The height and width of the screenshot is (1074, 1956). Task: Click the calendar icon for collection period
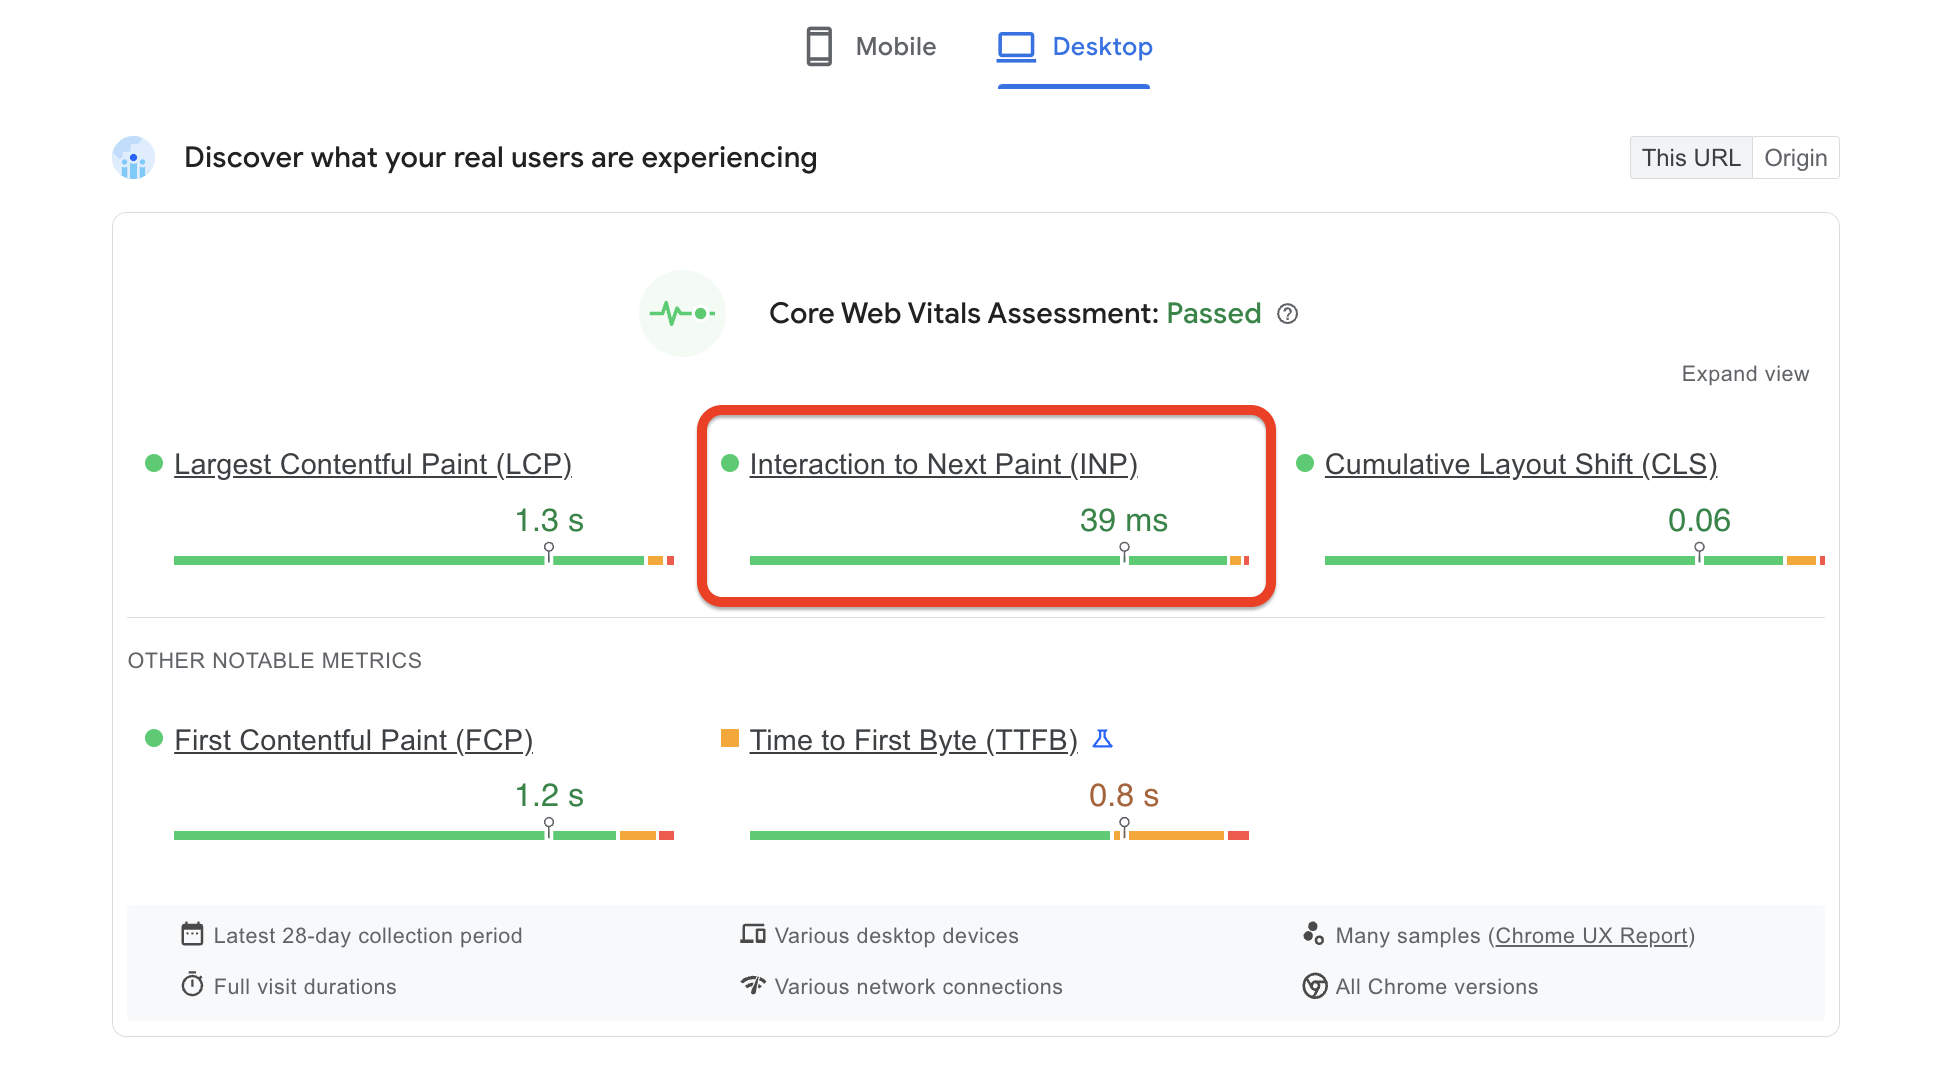tap(192, 934)
